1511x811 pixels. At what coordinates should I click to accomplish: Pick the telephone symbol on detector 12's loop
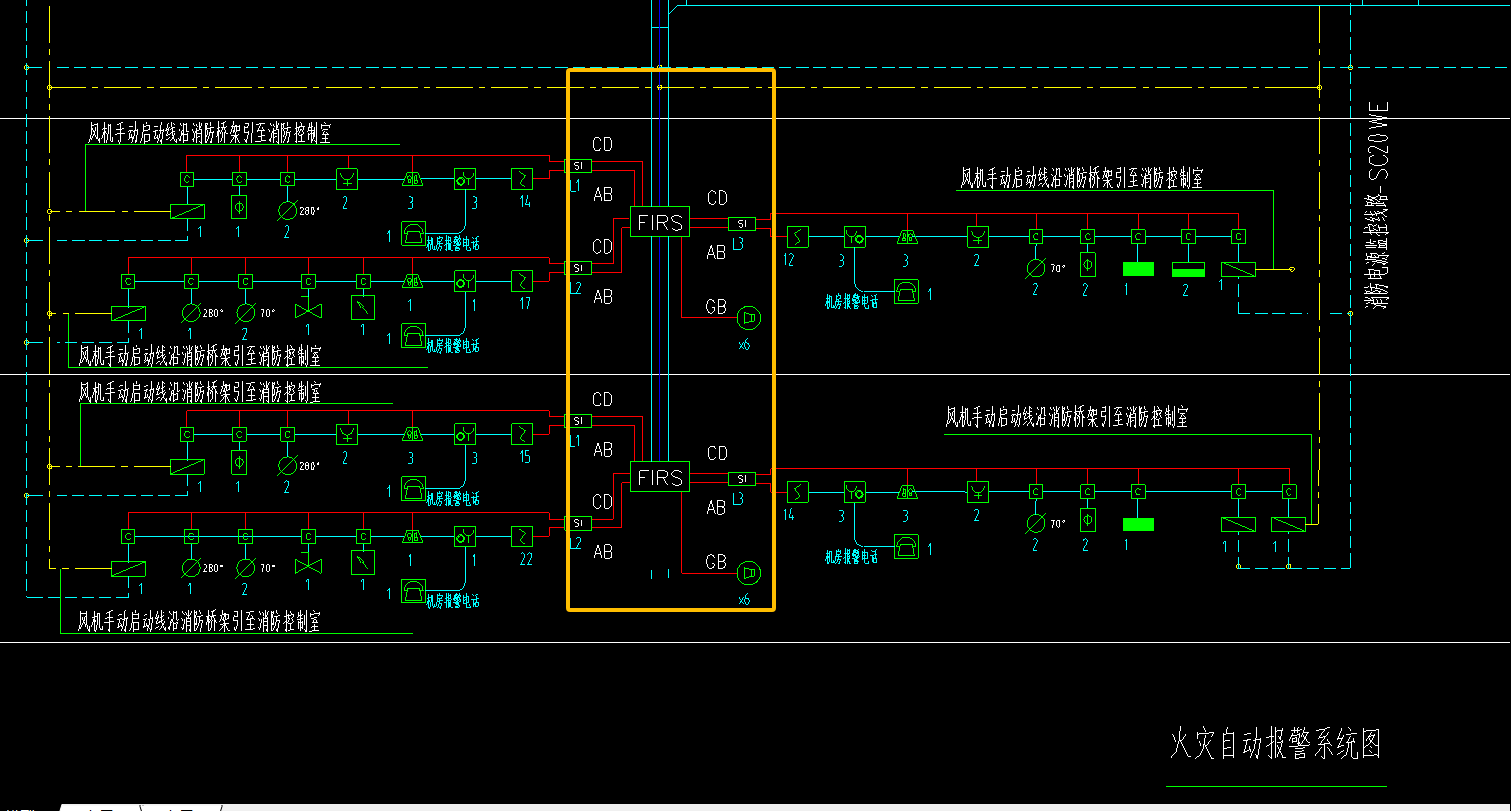906,291
